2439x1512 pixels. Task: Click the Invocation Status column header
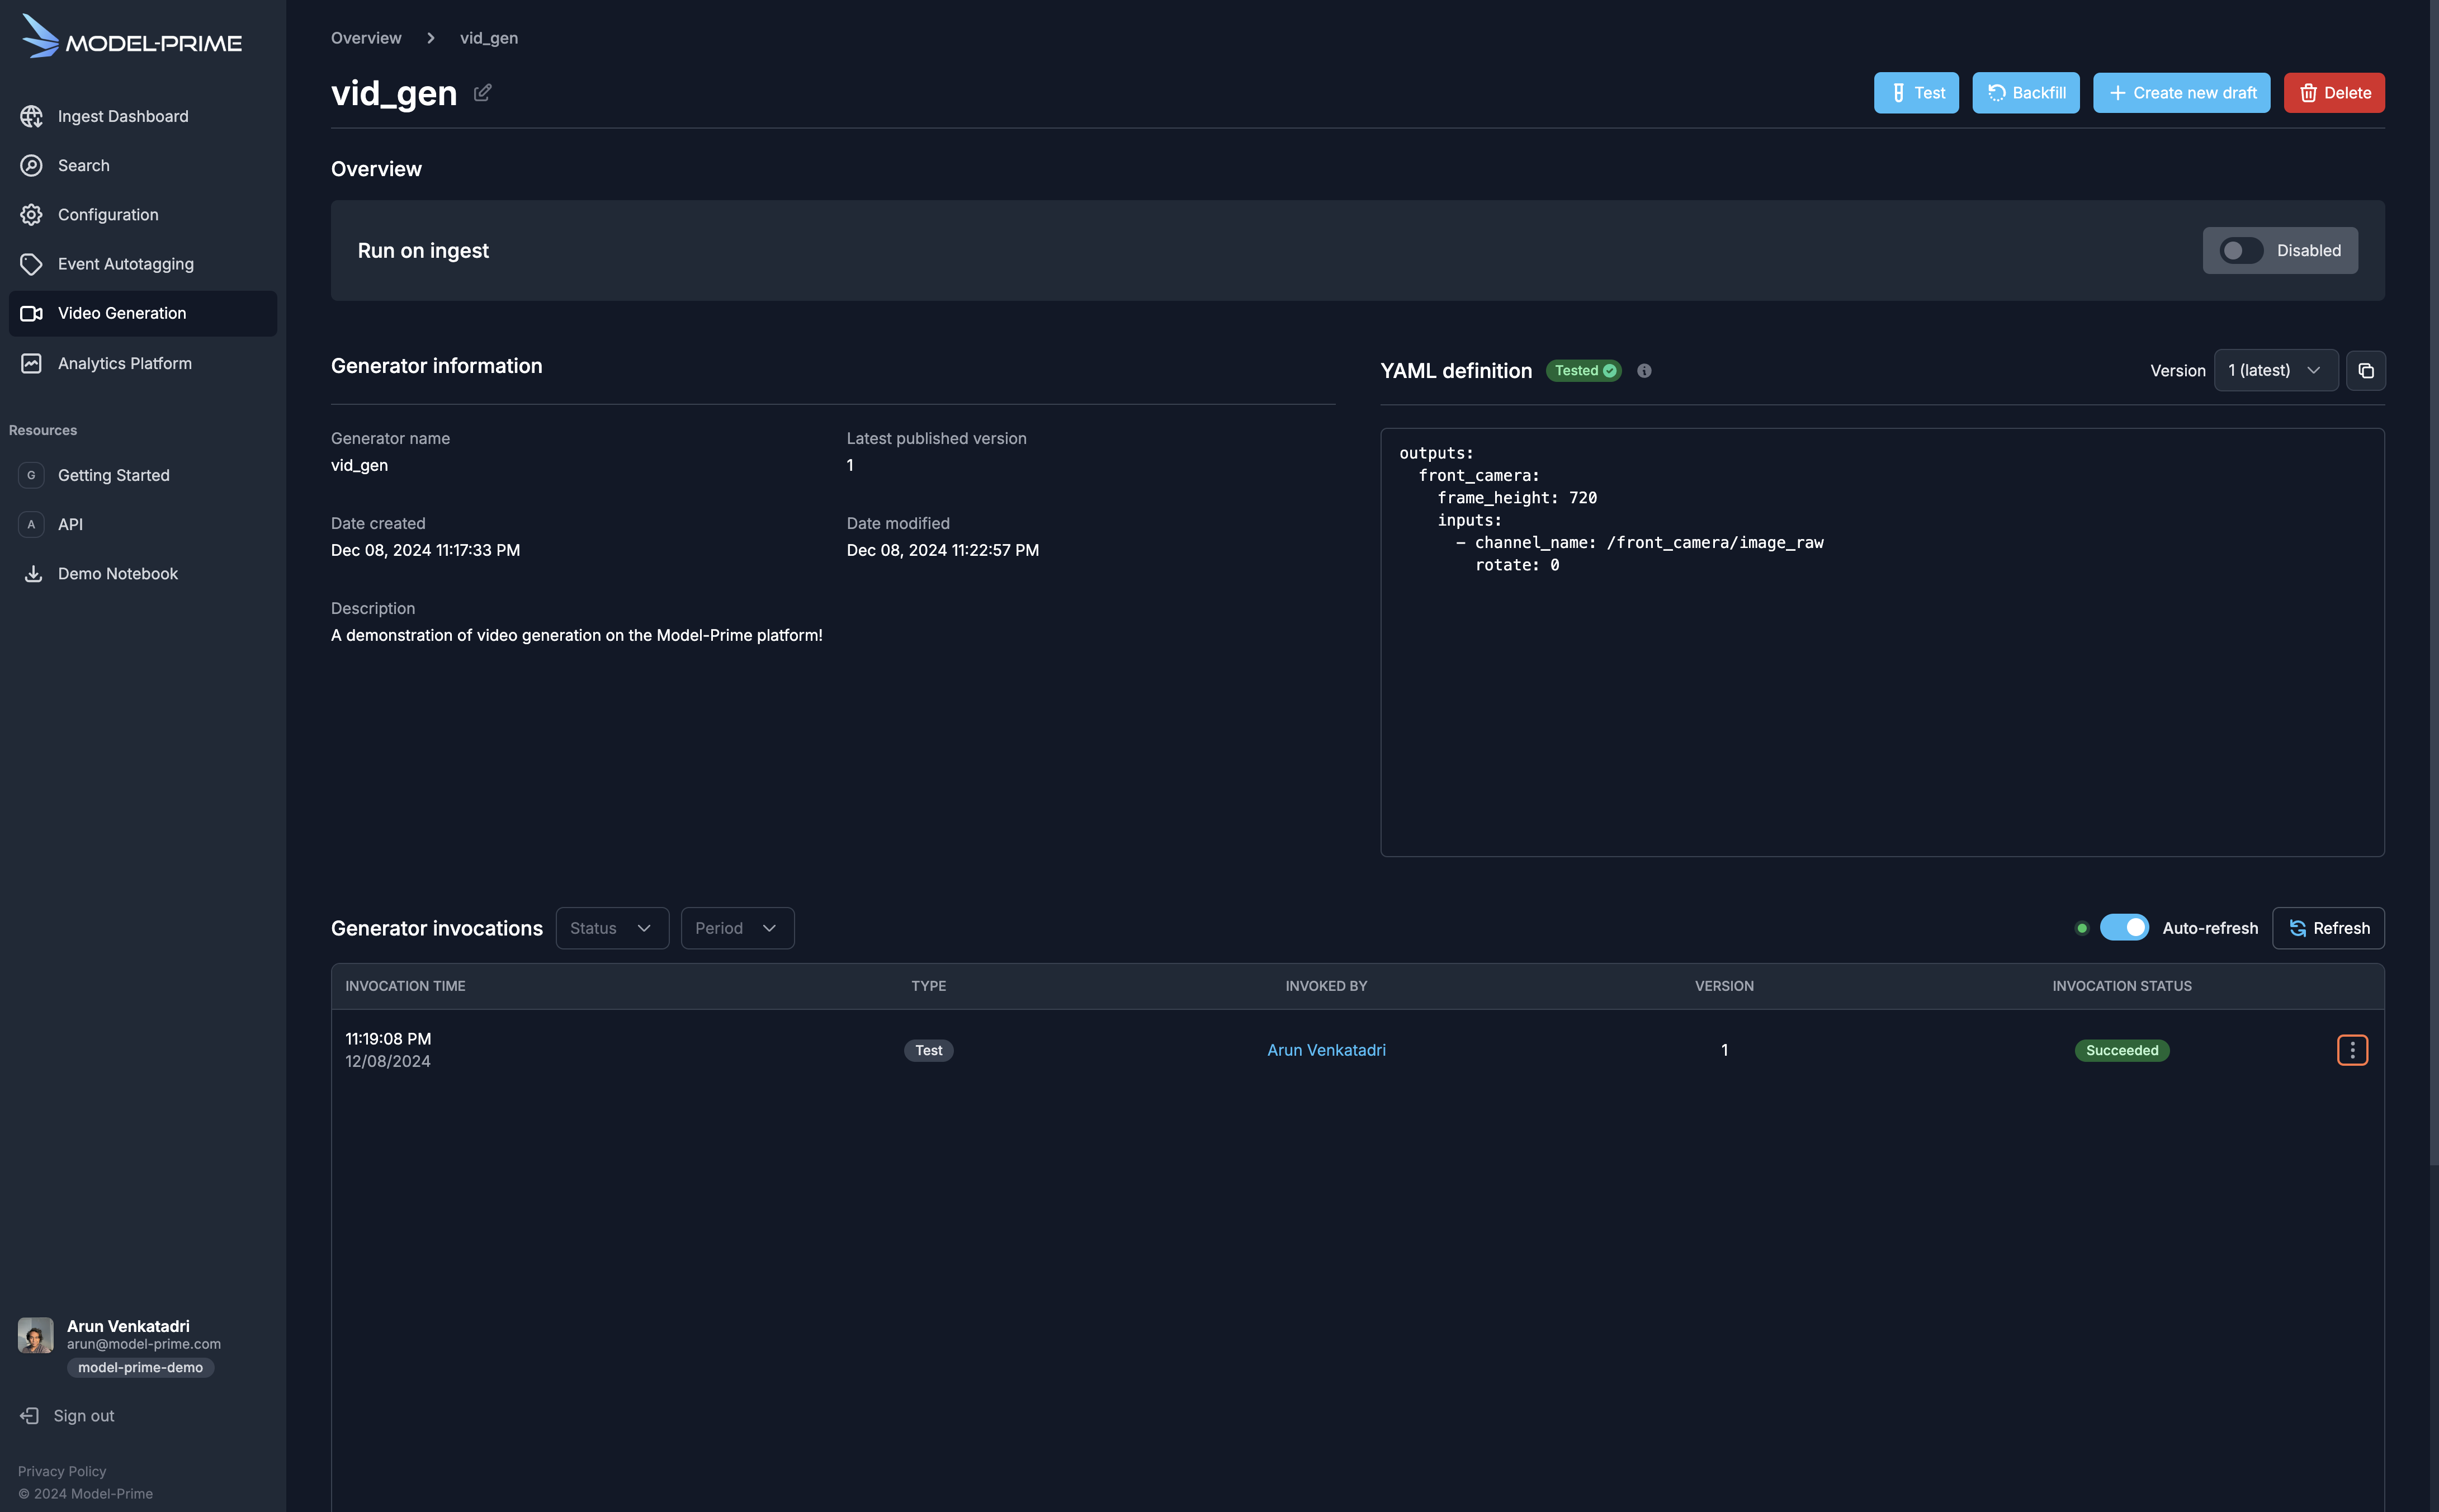(2122, 986)
